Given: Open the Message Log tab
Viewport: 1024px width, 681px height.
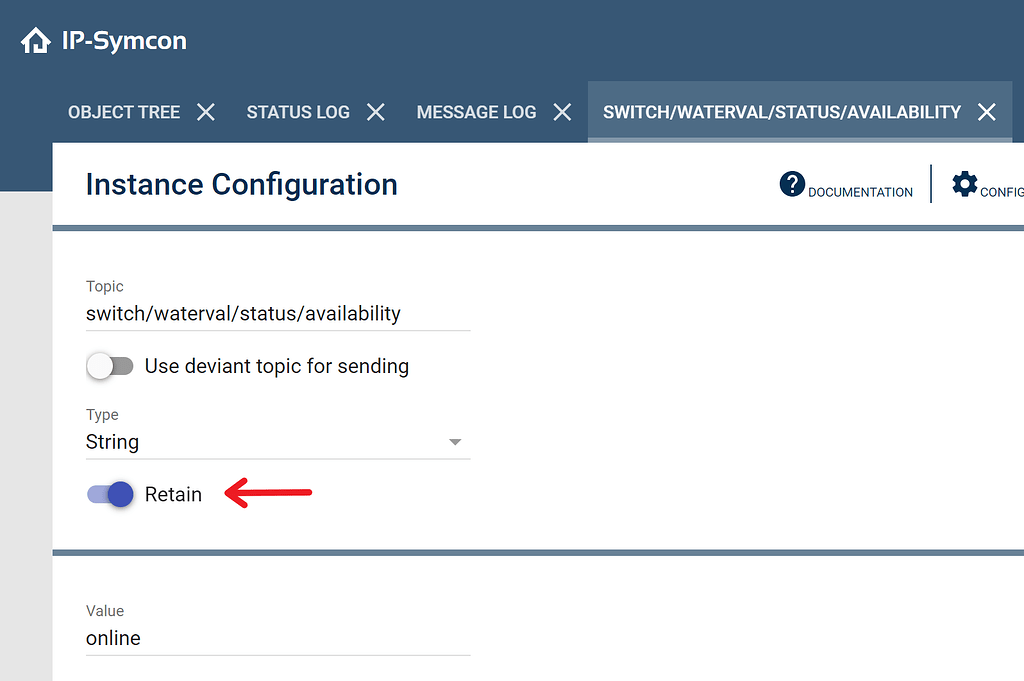Looking at the screenshot, I should coord(476,112).
